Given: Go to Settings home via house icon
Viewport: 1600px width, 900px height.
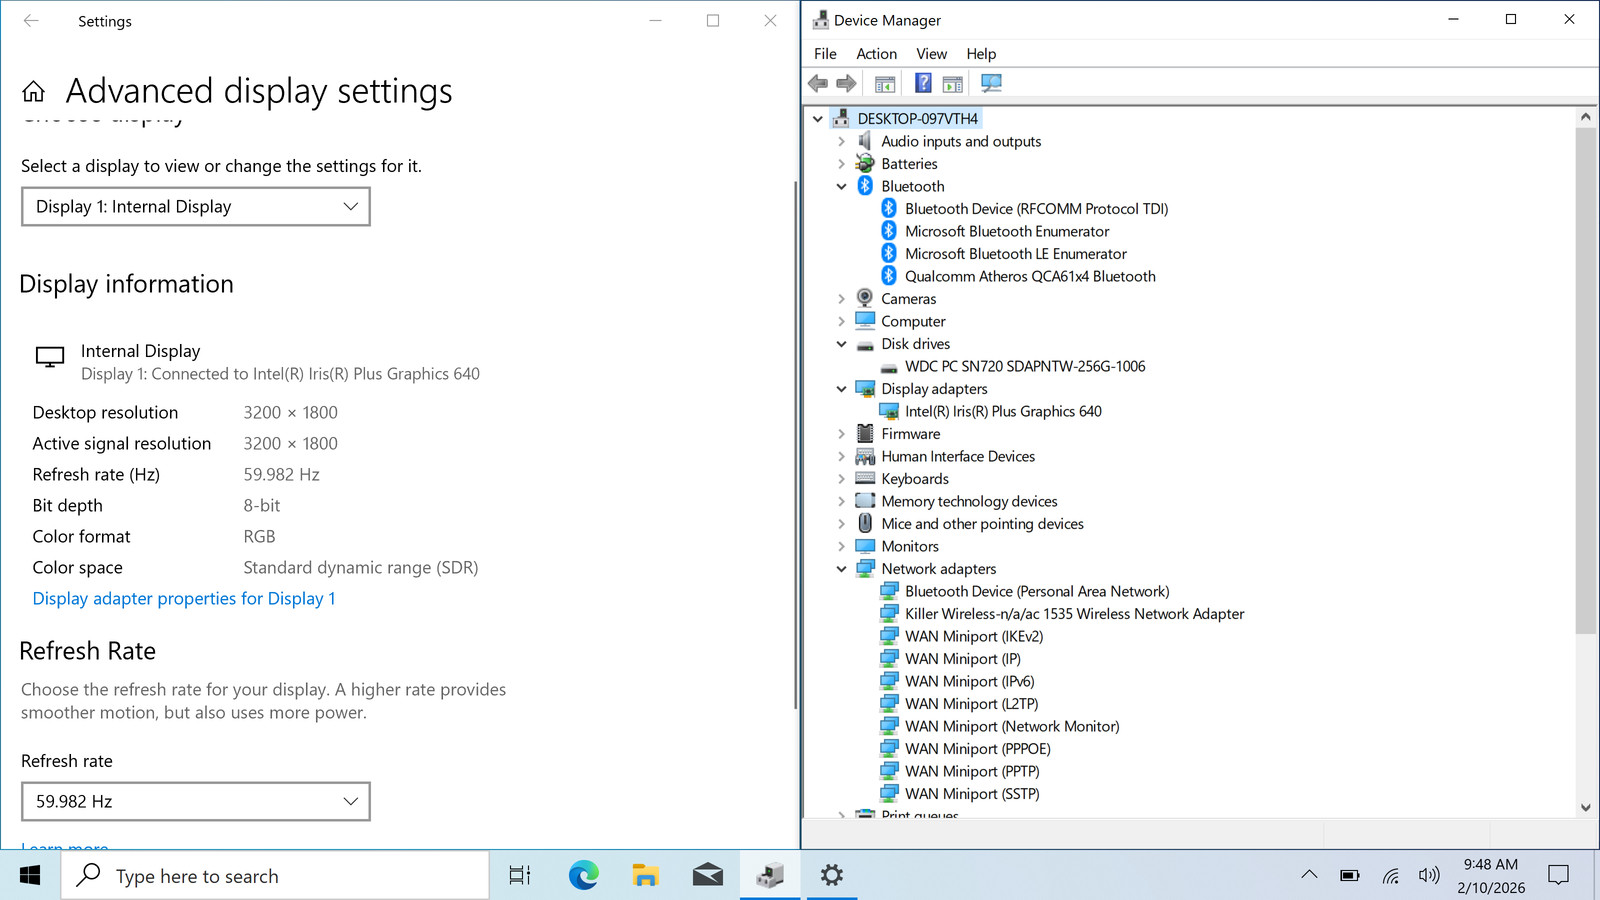Looking at the screenshot, I should (34, 92).
